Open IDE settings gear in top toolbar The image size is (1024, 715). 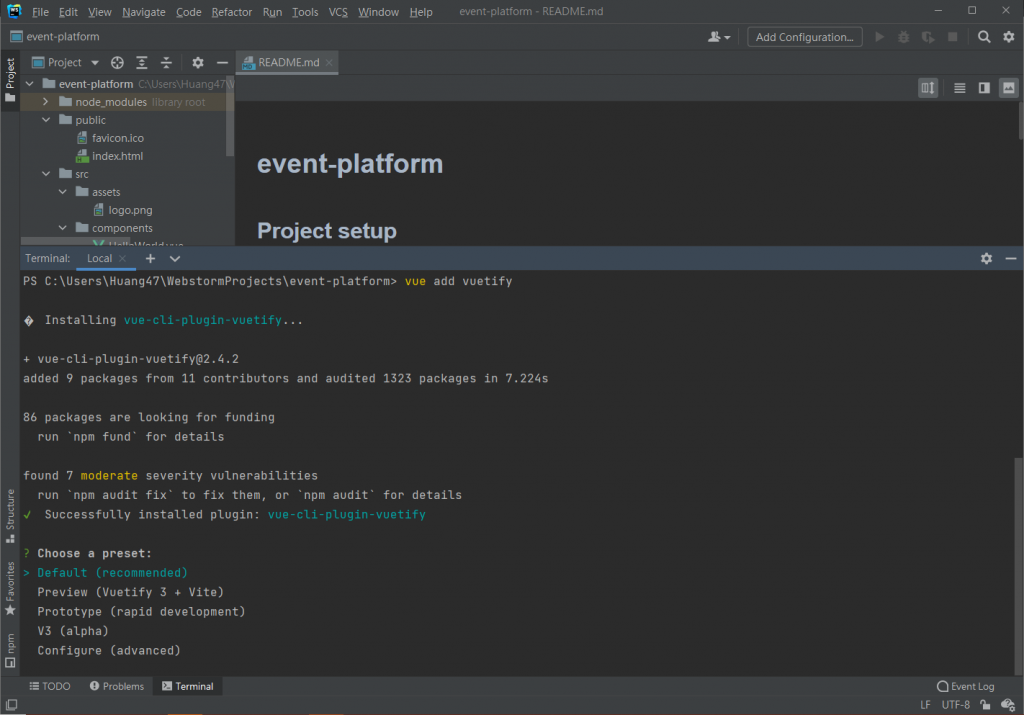tap(1009, 37)
